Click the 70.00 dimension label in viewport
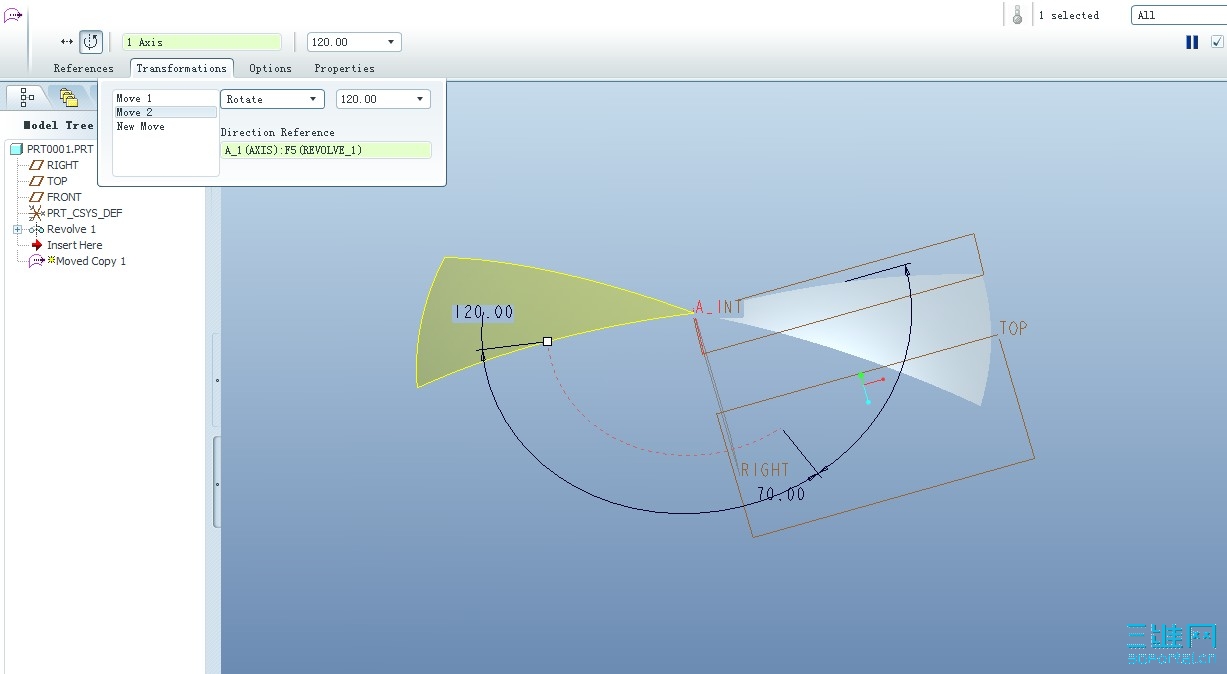 pos(781,493)
